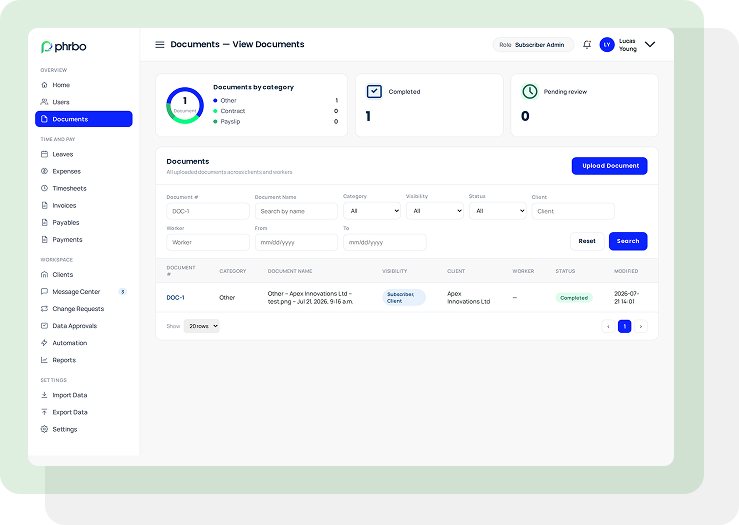Expand the user profile chevron

tap(650, 44)
